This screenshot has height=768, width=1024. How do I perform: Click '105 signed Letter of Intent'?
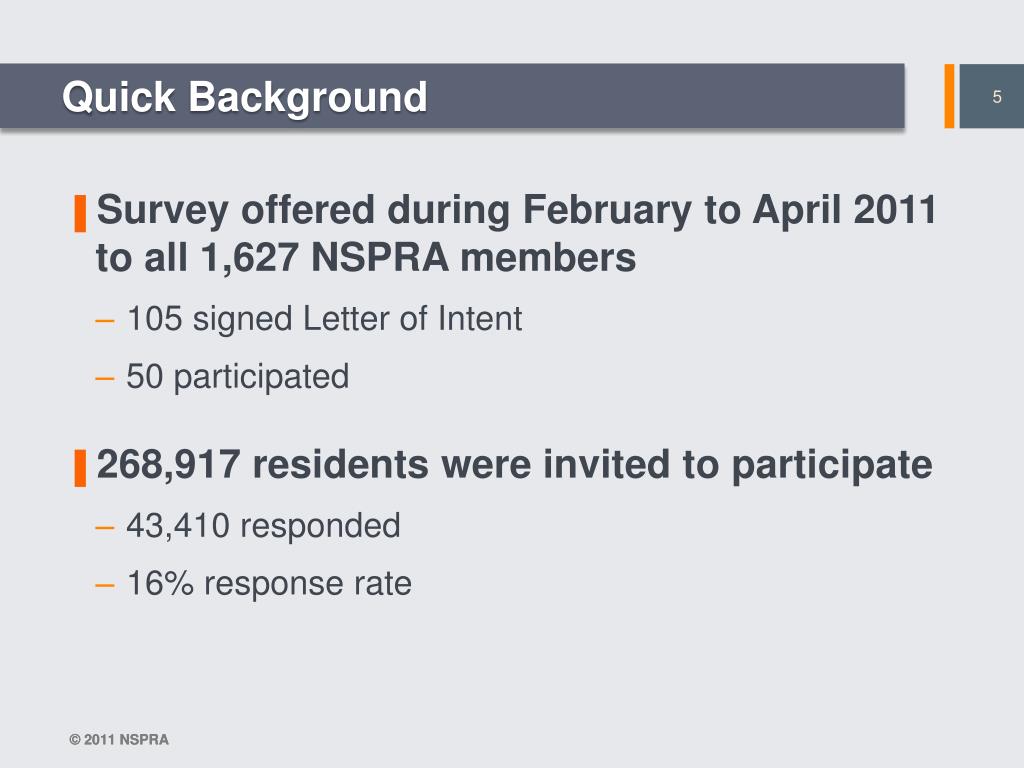pos(325,319)
